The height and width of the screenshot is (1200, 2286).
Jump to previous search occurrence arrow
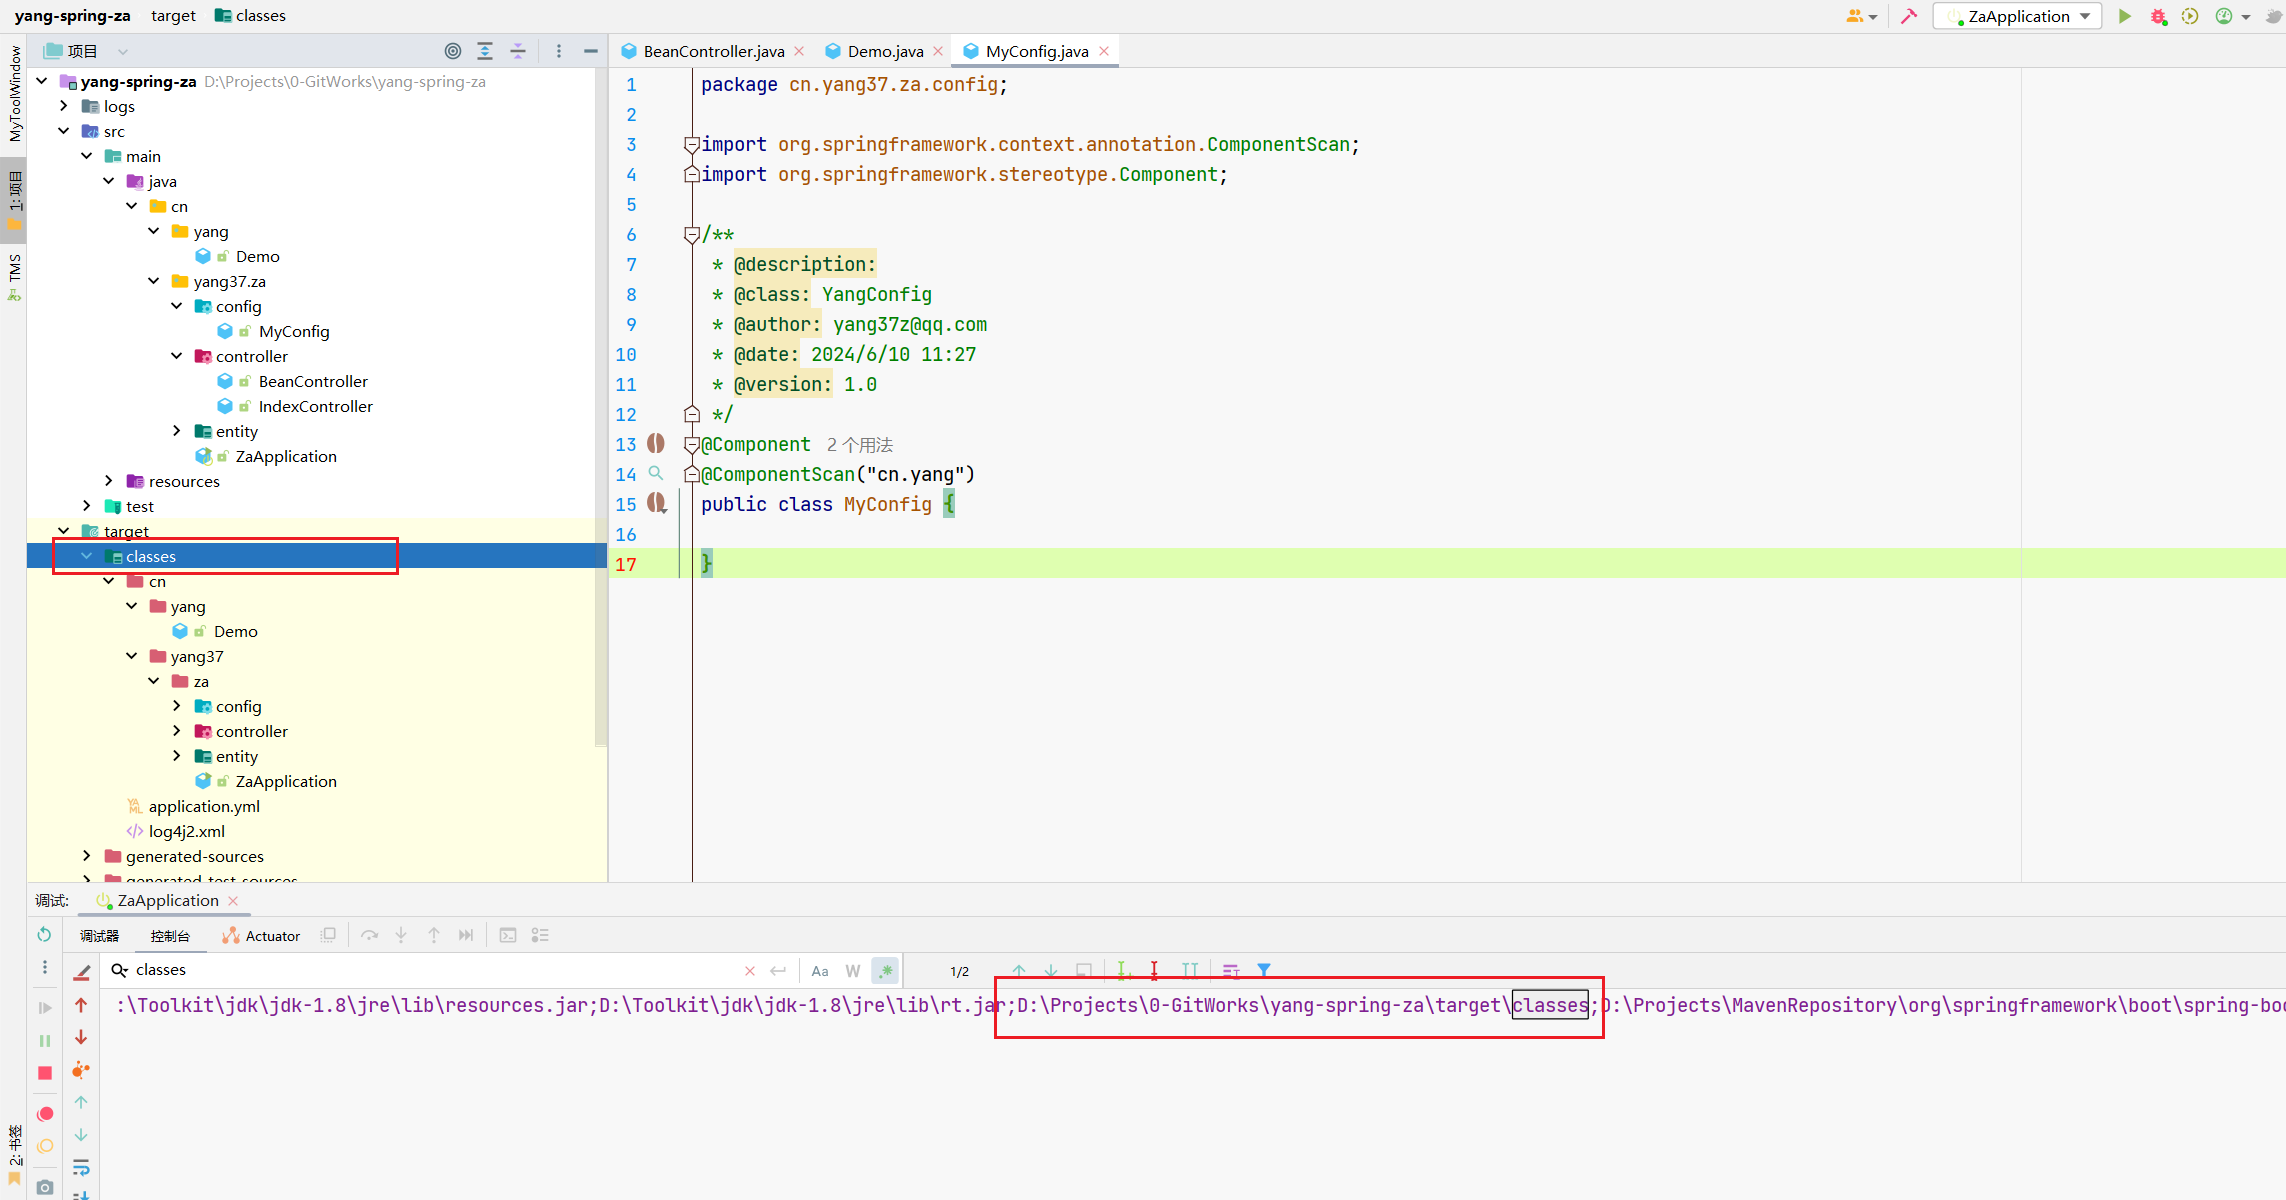pos(1019,970)
